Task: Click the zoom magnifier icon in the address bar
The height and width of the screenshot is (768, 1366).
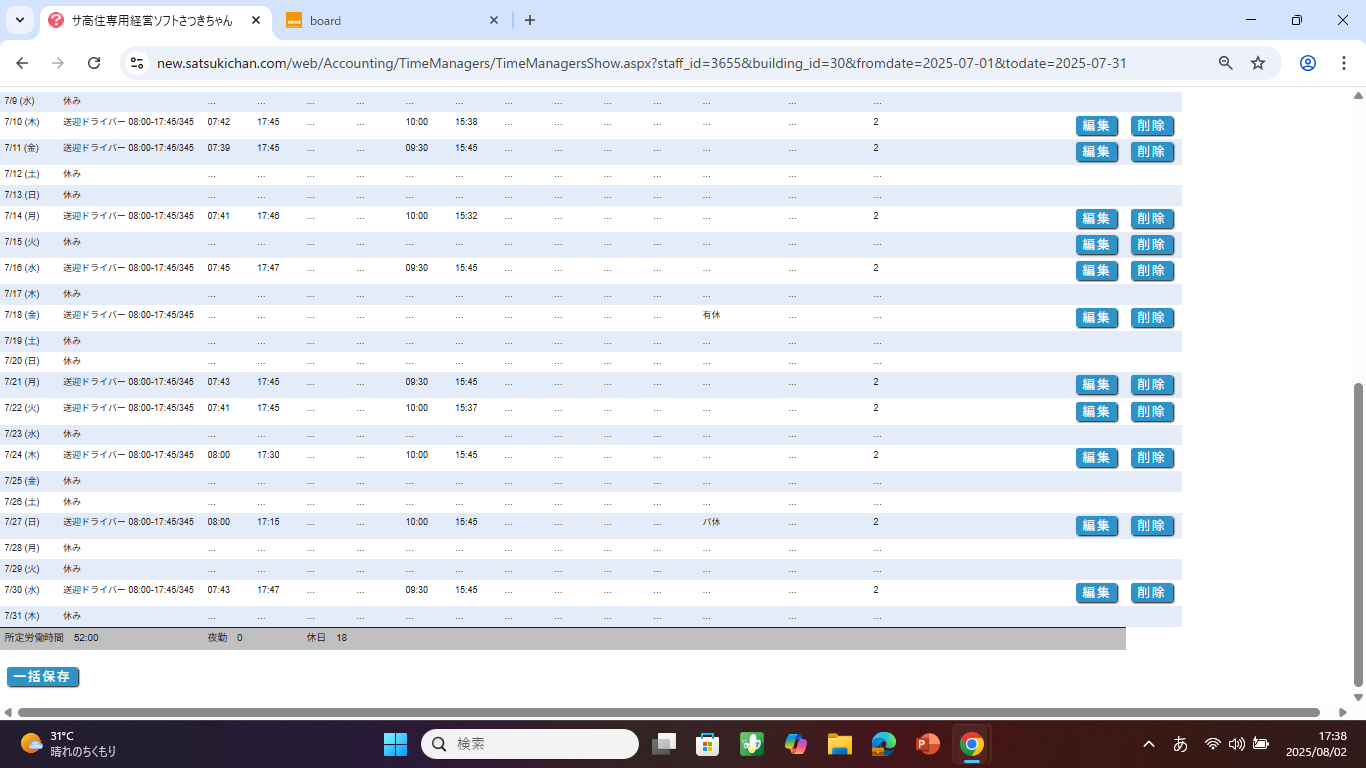Action: 1225,63
